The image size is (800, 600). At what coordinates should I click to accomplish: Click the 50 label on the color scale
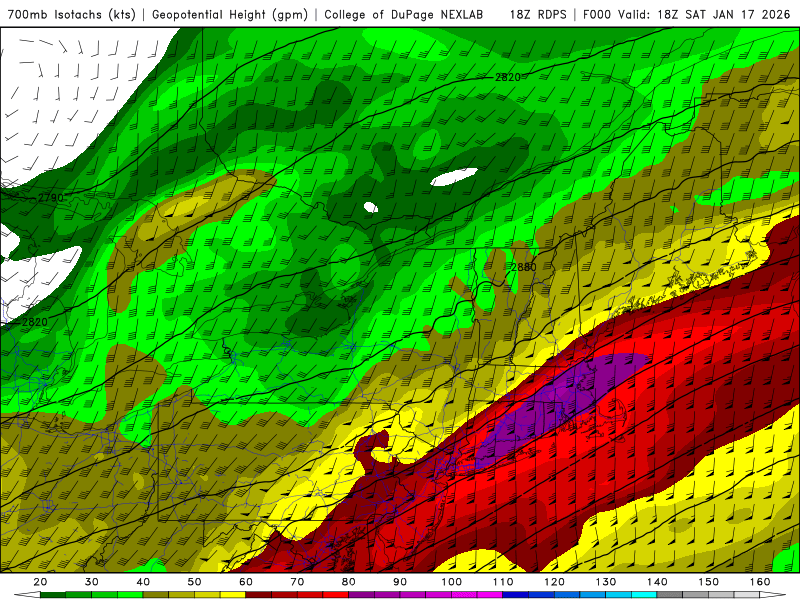coord(194,582)
